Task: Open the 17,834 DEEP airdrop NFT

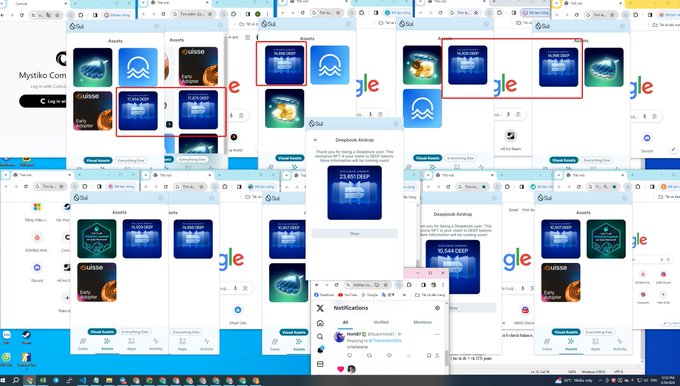Action: coord(138,110)
